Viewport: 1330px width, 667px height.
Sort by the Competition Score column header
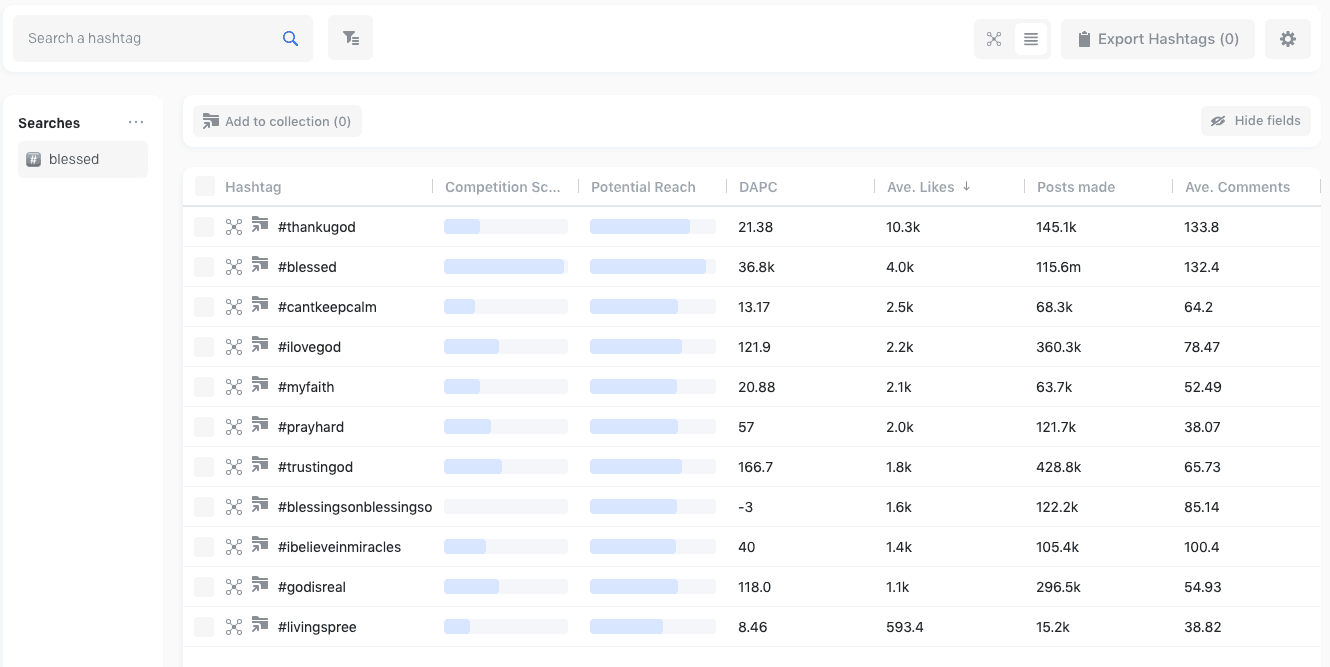tap(511, 187)
